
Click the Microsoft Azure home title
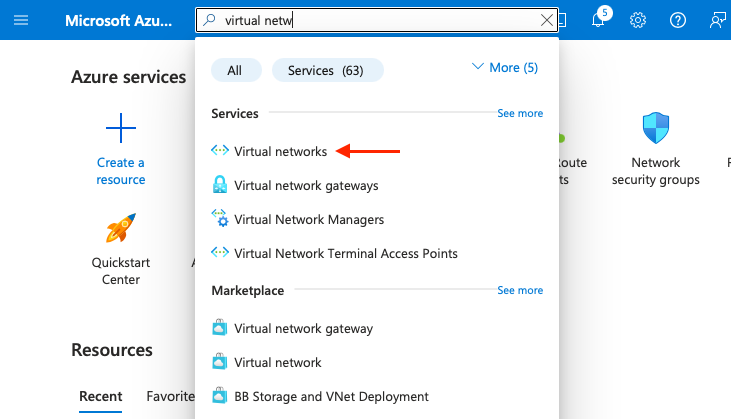tap(118, 21)
